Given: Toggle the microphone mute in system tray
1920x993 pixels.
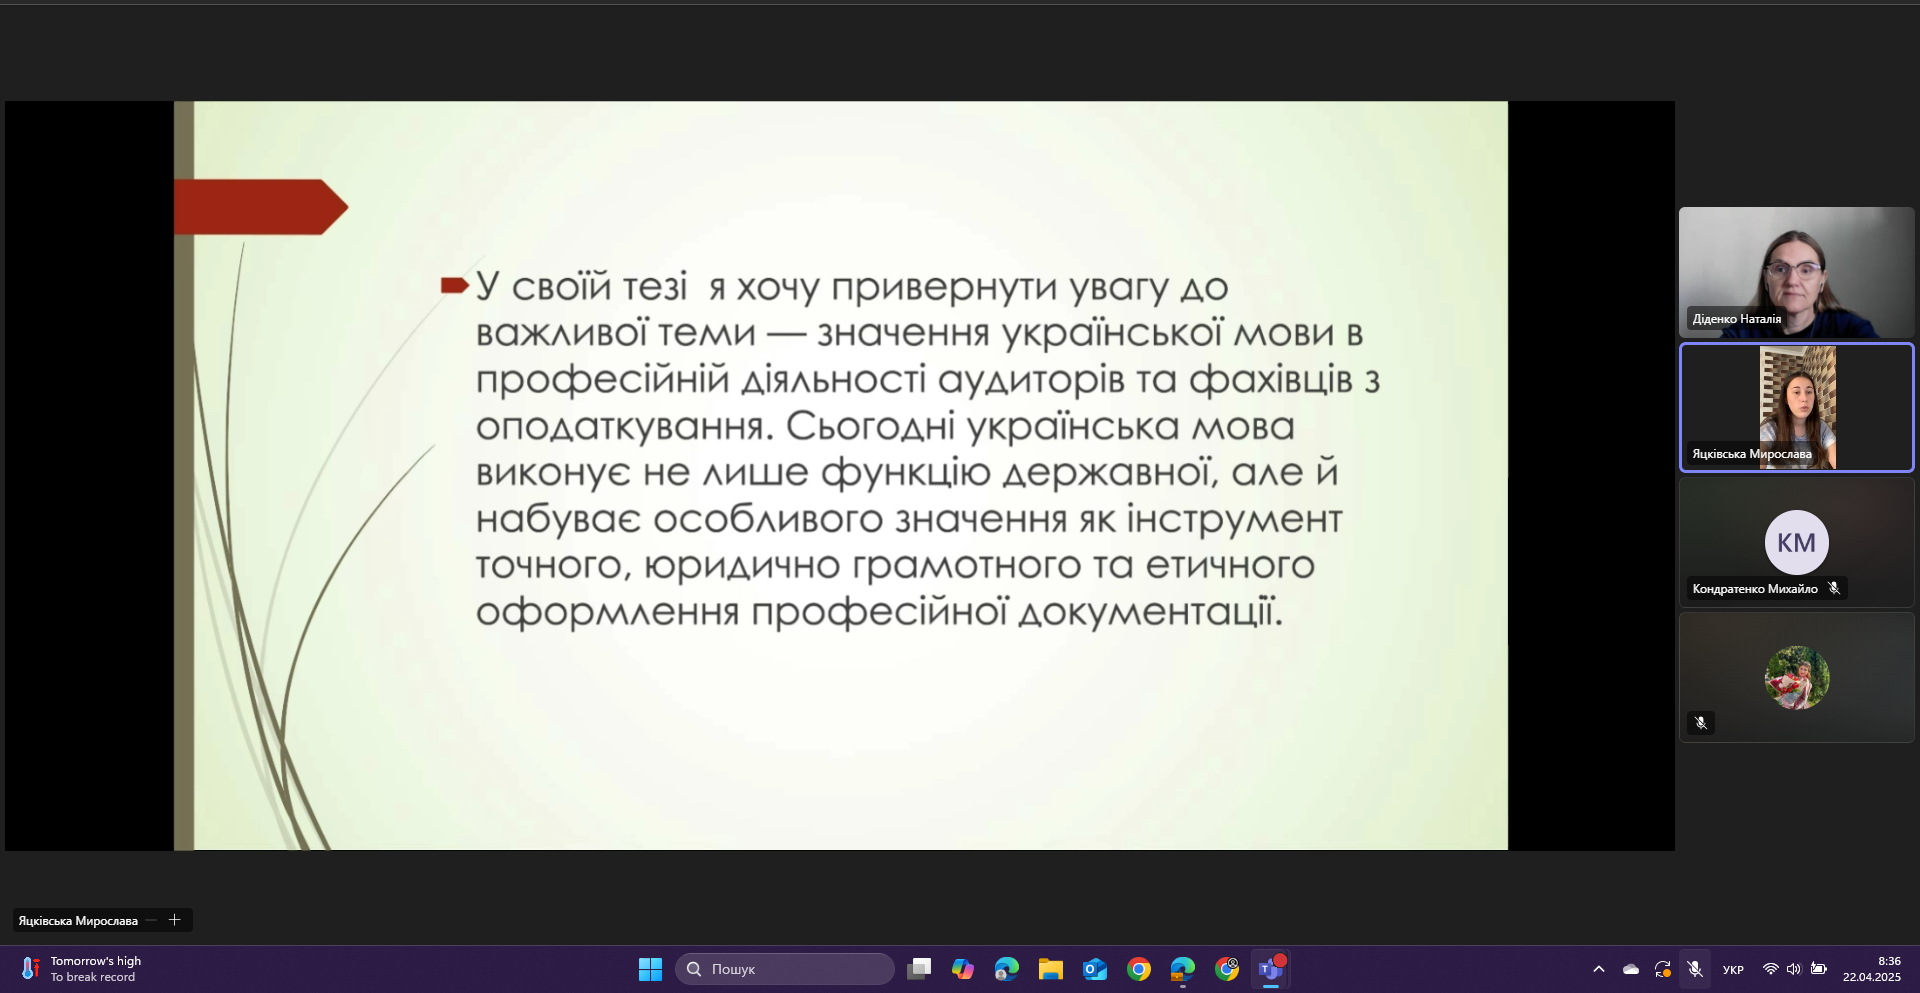Looking at the screenshot, I should pyautogui.click(x=1695, y=969).
